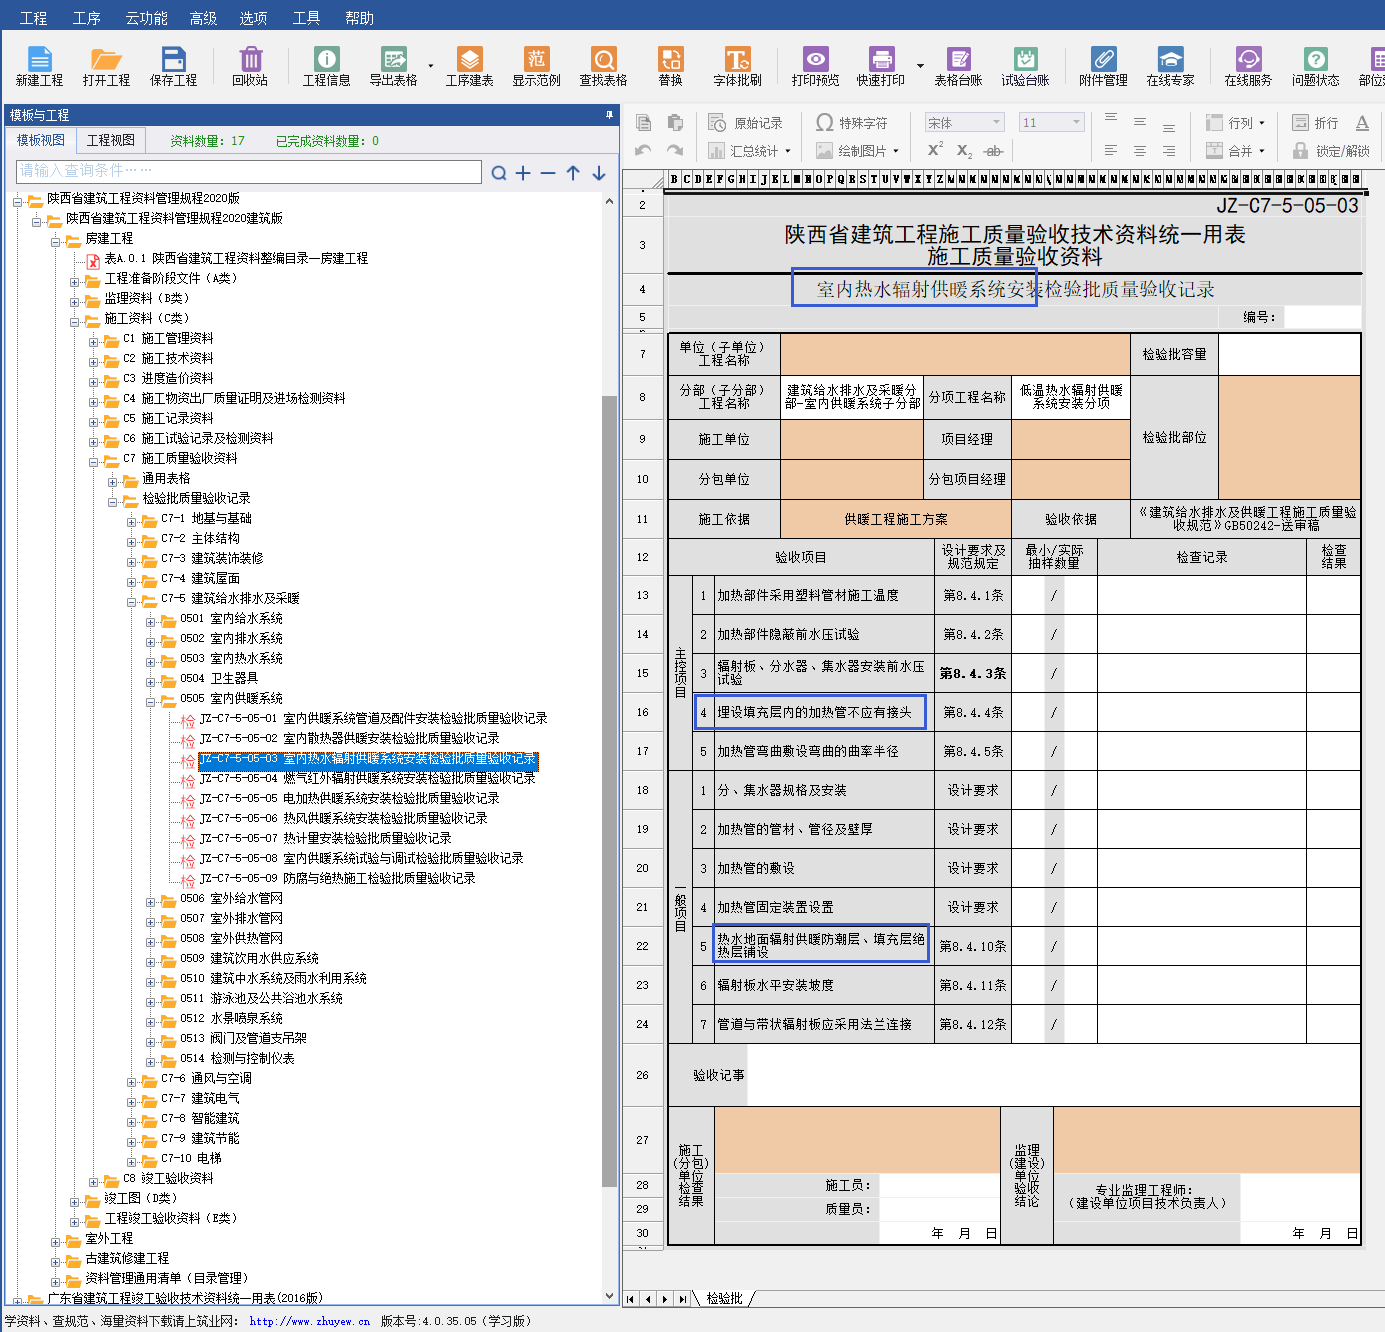Click the up arrow beside search box
This screenshot has height=1332, width=1385.
pyautogui.click(x=573, y=173)
